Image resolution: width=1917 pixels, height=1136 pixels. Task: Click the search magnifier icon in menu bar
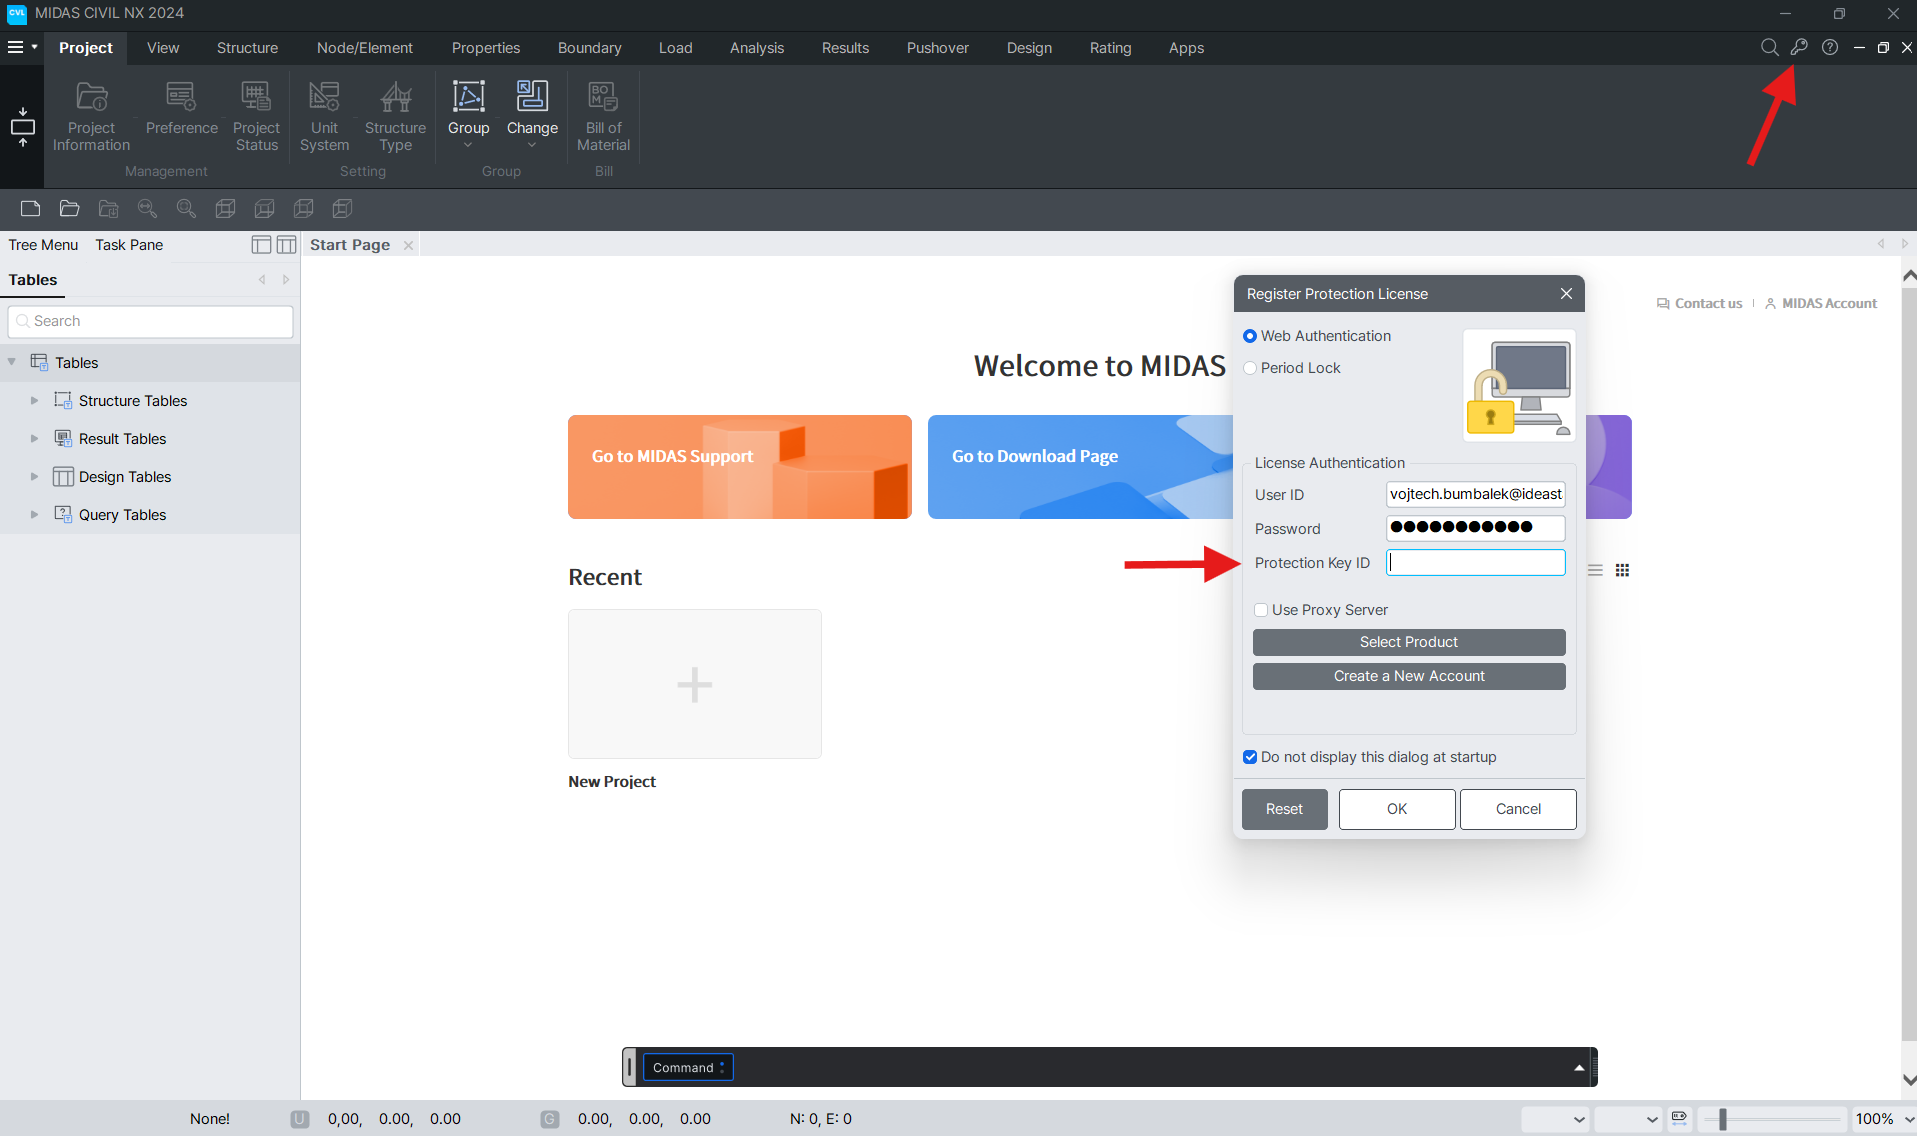coord(1769,47)
